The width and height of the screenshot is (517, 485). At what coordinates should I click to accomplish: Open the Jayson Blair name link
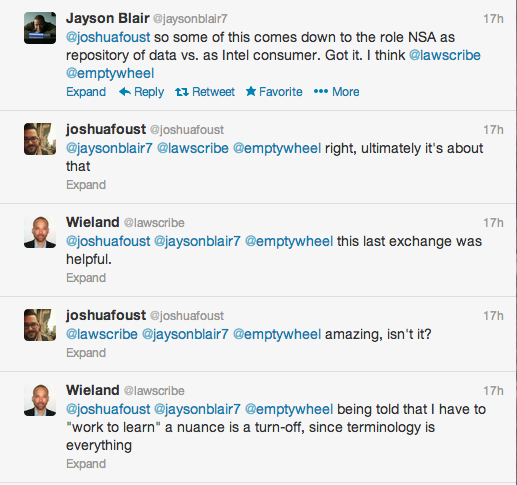click(x=108, y=19)
